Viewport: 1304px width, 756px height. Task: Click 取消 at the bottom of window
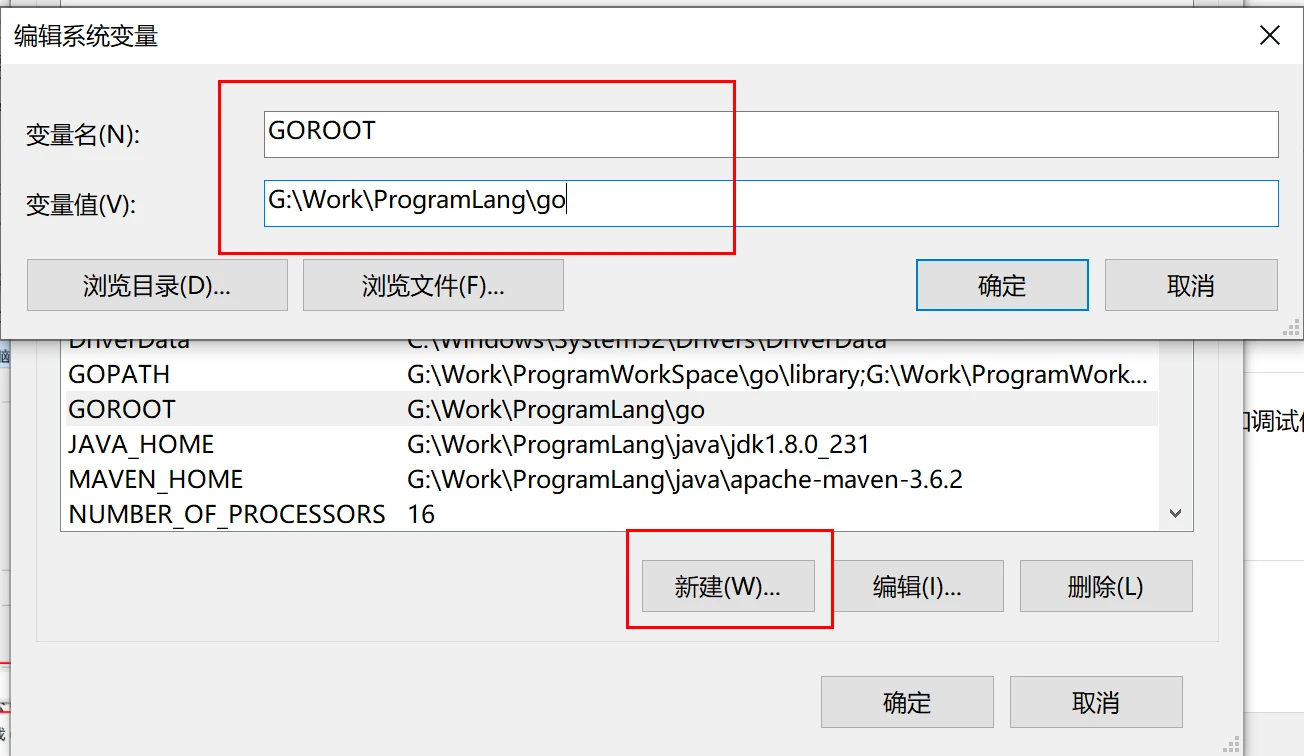1094,701
